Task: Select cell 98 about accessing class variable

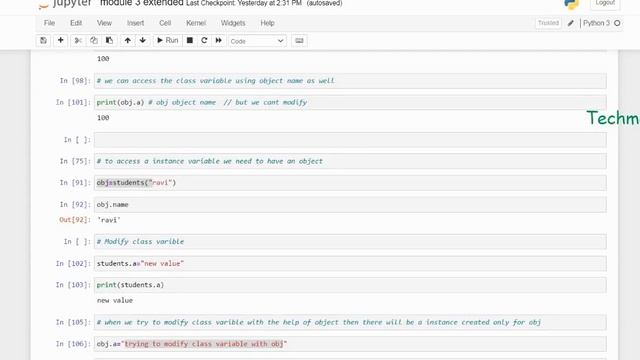Action: (350, 81)
